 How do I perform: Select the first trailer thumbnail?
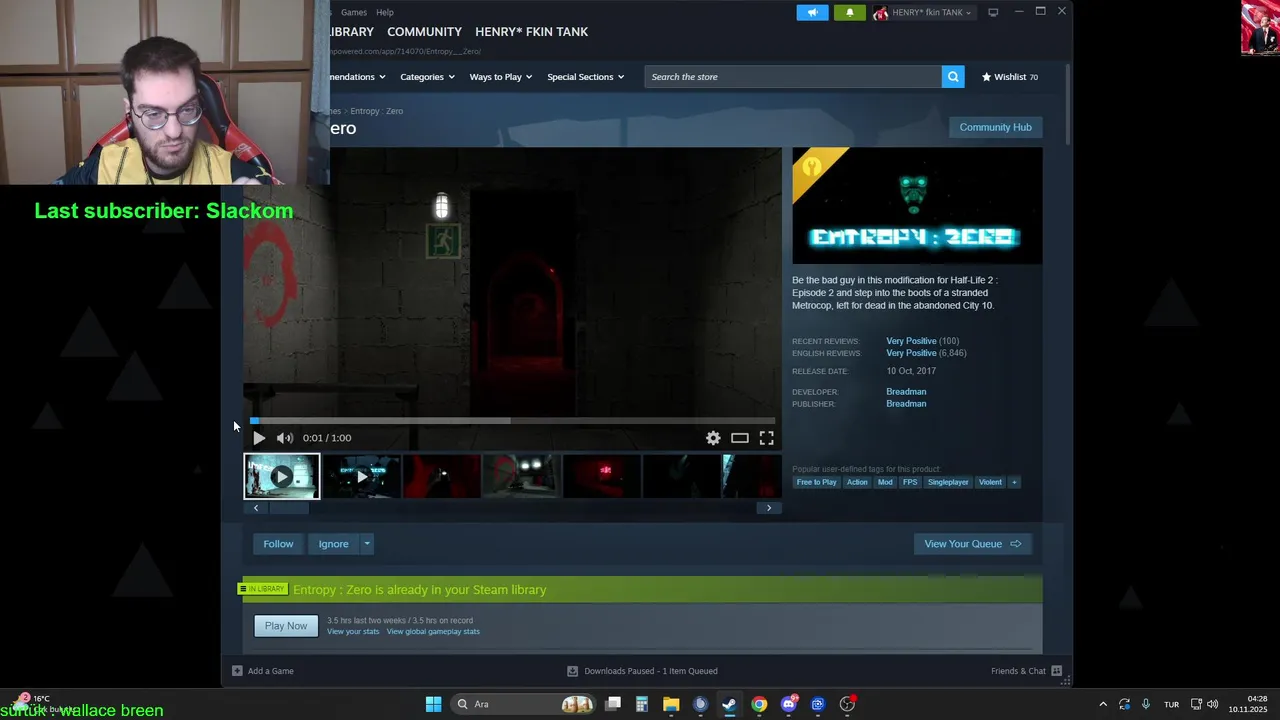pos(282,477)
